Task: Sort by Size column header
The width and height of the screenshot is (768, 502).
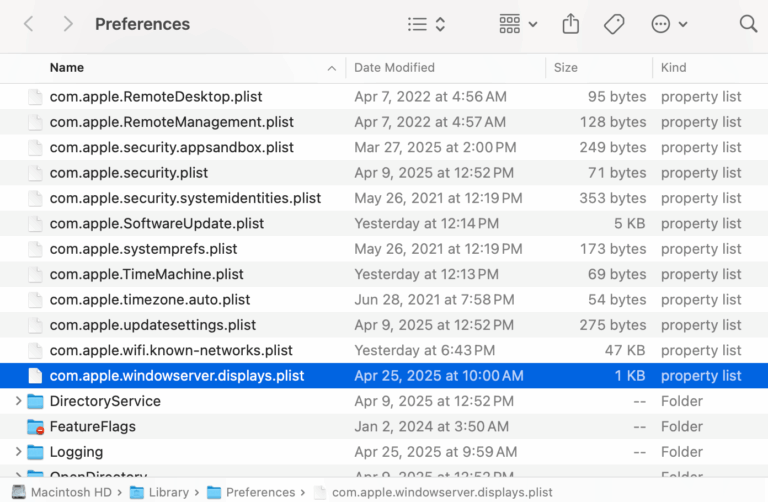Action: [x=566, y=68]
